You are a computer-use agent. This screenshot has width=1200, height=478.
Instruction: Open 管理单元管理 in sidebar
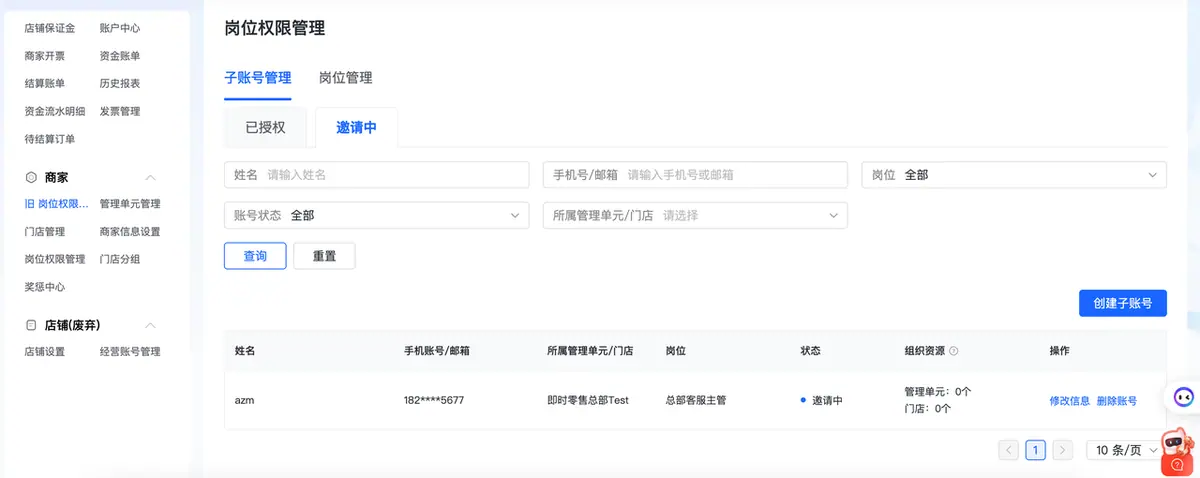click(130, 204)
